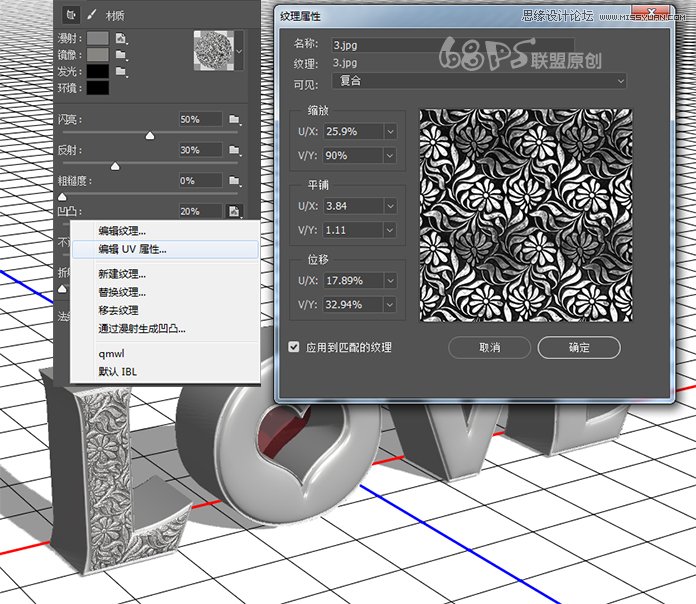The height and width of the screenshot is (604, 696).
Task: Open tile U/X 3.84 dropdown arrow
Action: point(390,206)
